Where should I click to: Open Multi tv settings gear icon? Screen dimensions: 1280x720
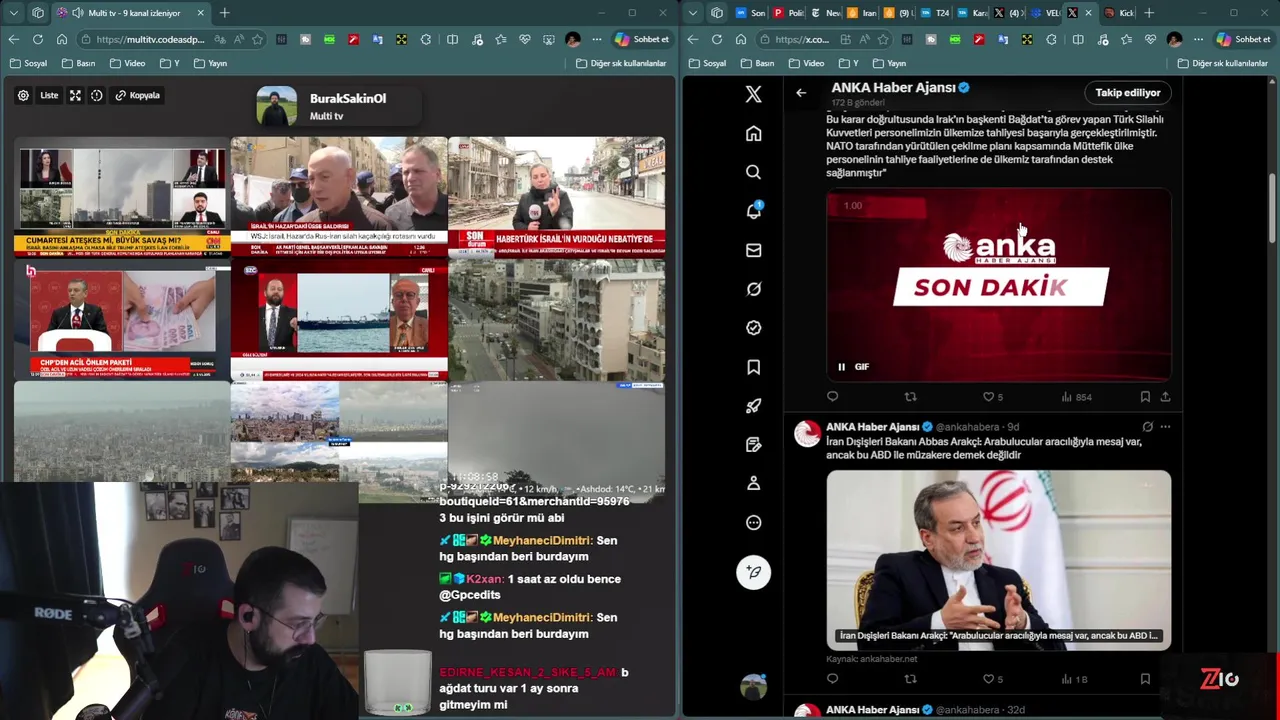pos(23,96)
